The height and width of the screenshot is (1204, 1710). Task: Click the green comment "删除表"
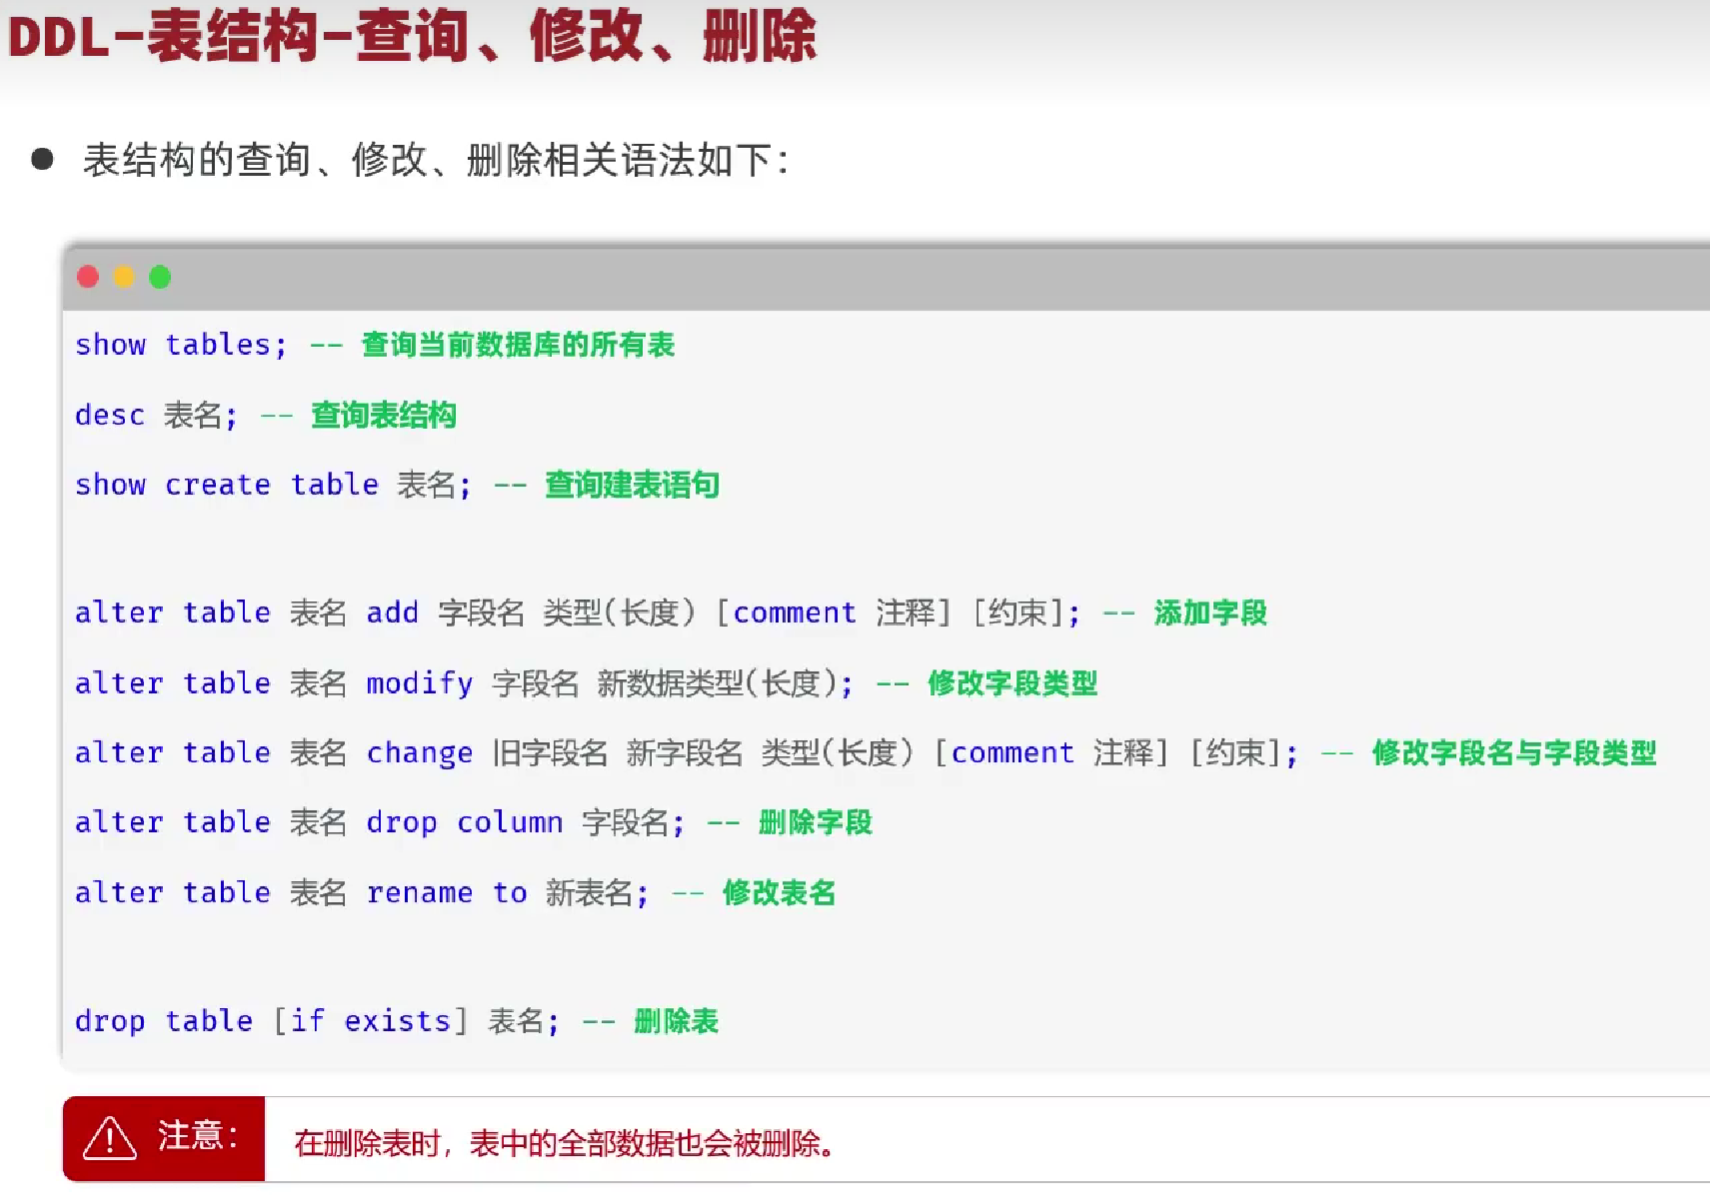click(676, 1021)
